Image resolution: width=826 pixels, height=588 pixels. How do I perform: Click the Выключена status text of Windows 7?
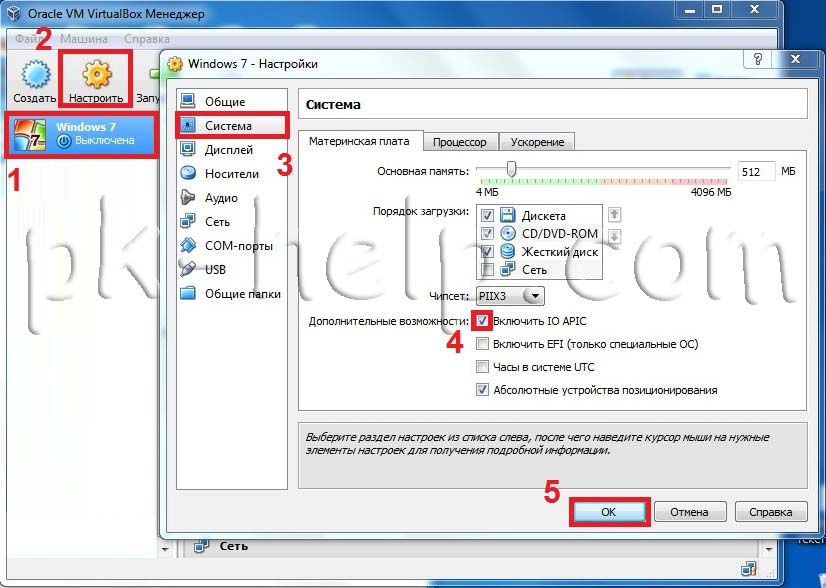coord(104,140)
